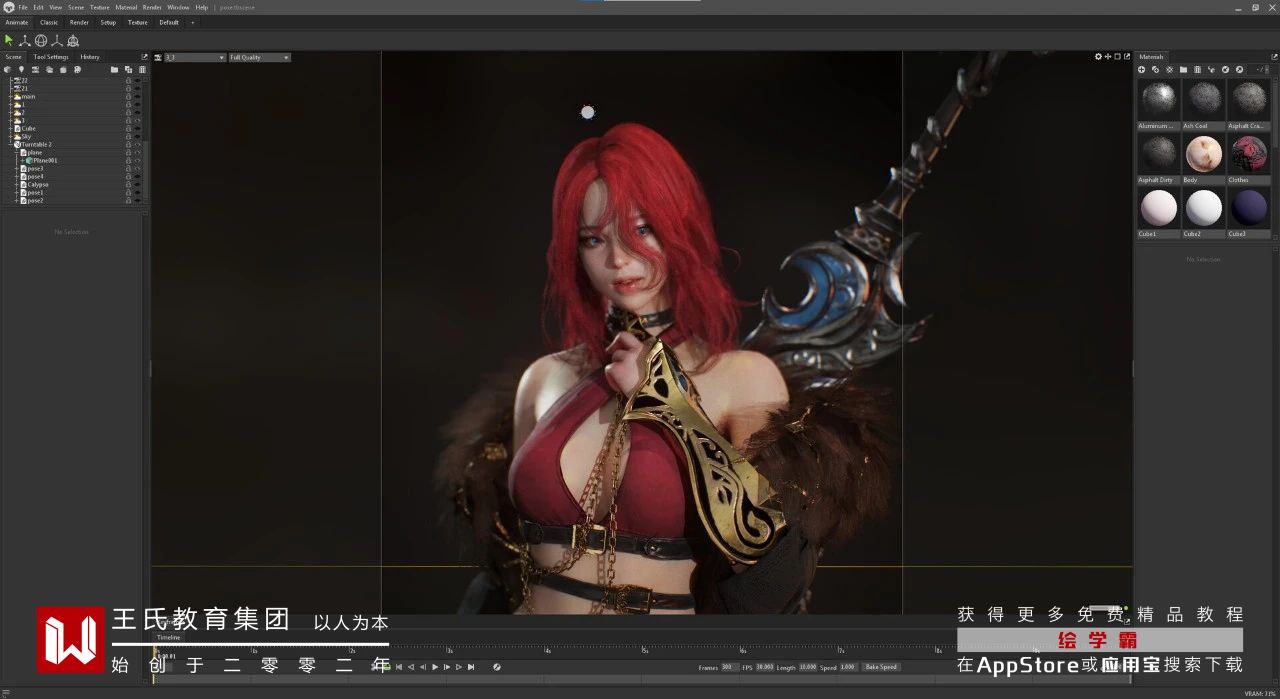Switch to the Texture workspace

click(138, 22)
